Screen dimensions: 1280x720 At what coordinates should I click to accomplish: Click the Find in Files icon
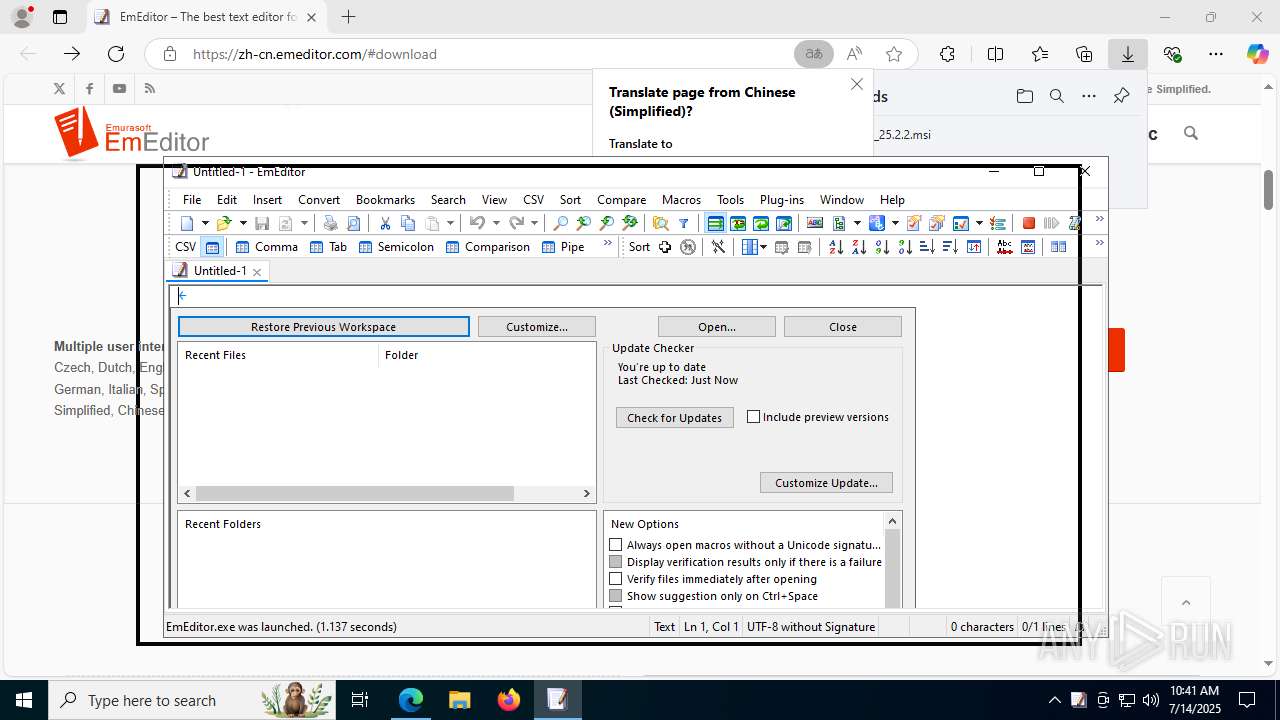(x=660, y=223)
